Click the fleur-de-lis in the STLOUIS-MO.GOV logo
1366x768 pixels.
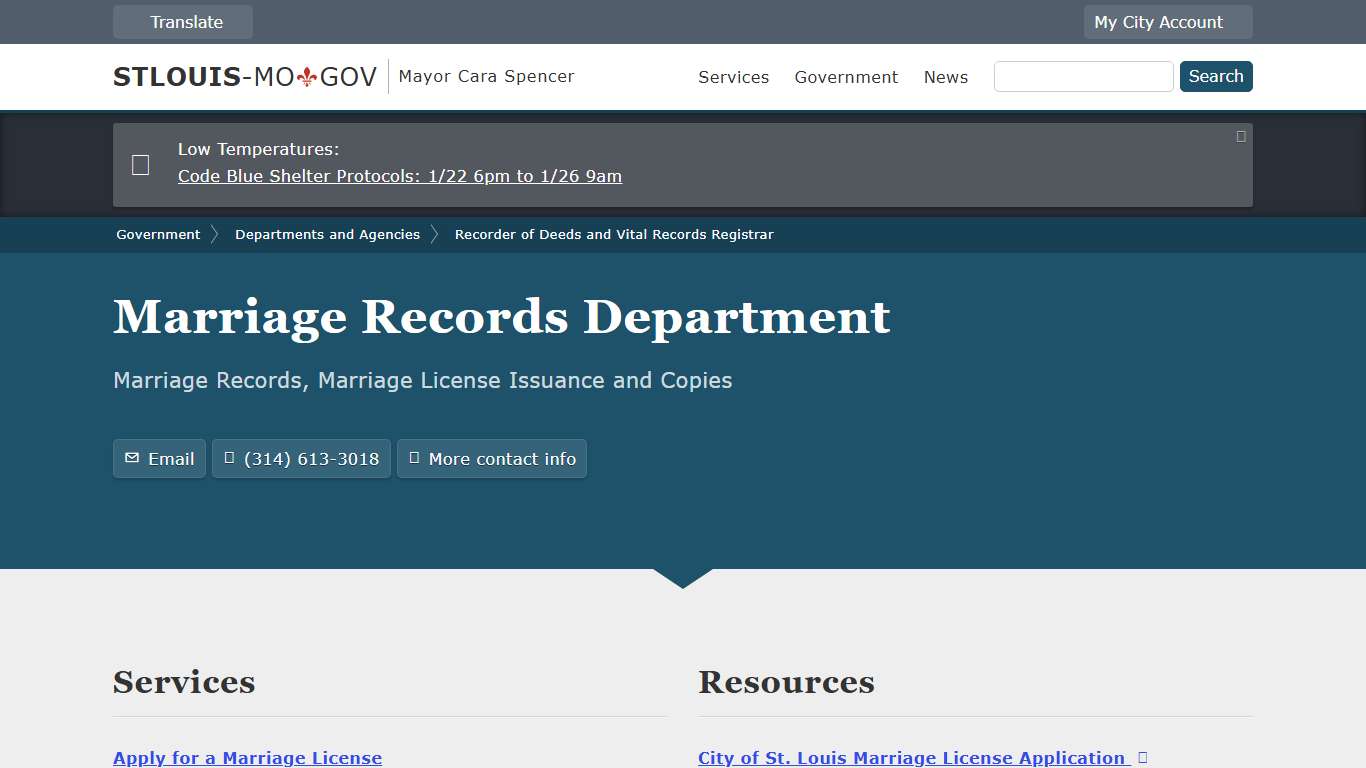(309, 75)
